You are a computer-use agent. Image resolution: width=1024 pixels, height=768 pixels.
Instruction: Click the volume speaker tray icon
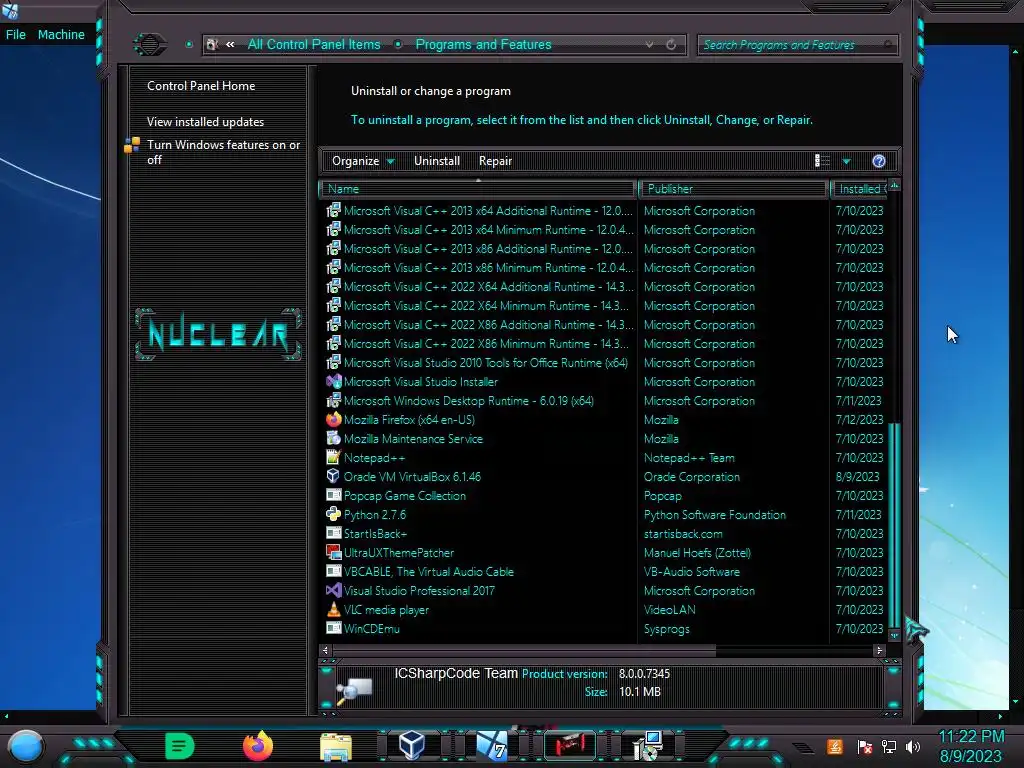coord(913,746)
